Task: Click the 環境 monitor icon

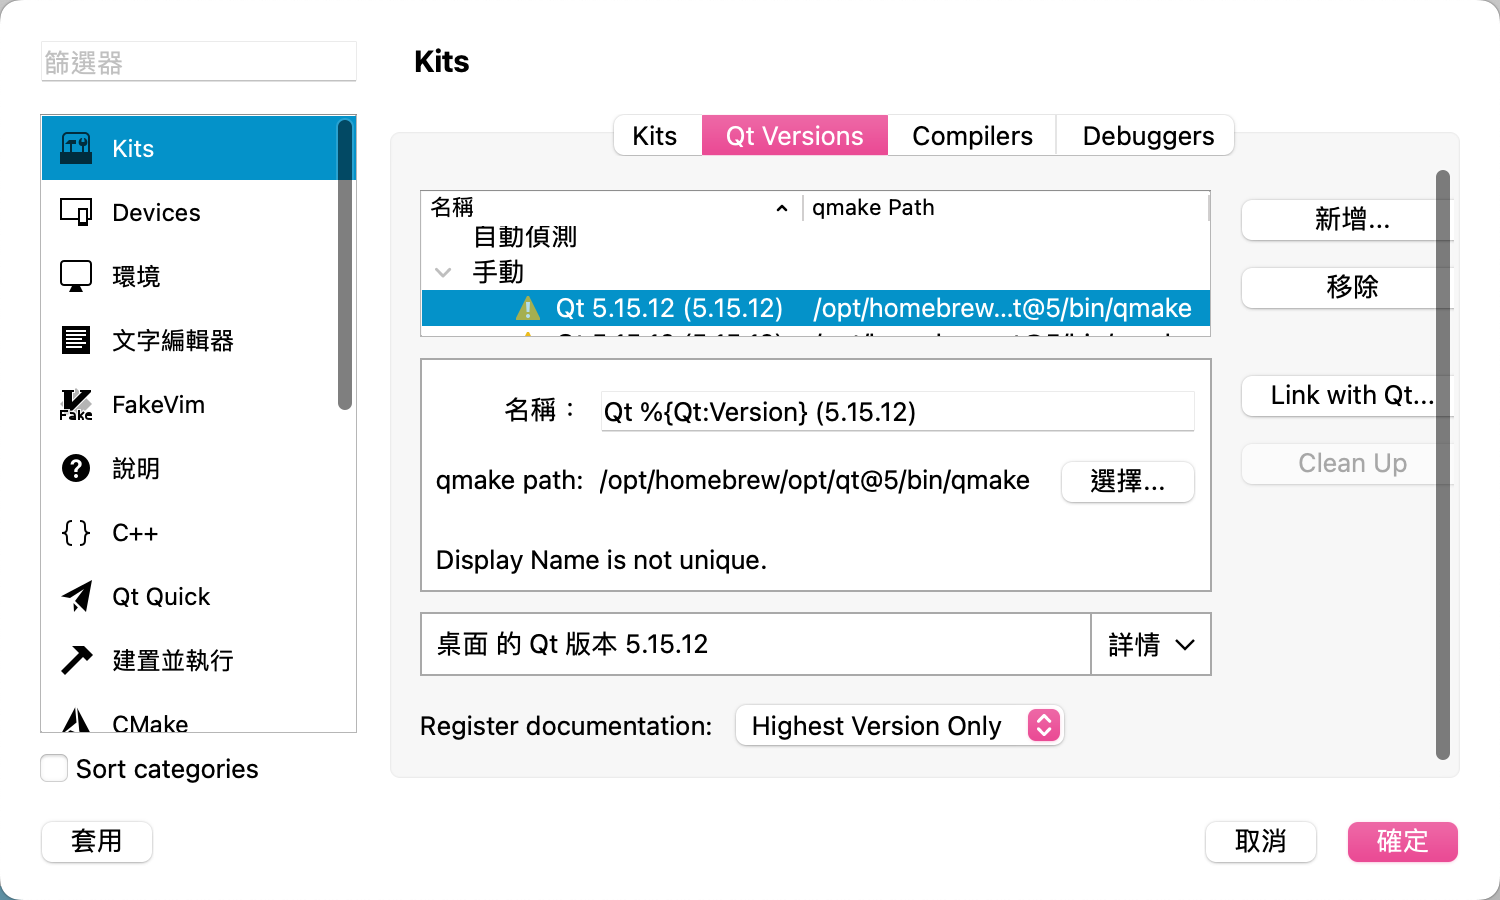Action: point(76,276)
